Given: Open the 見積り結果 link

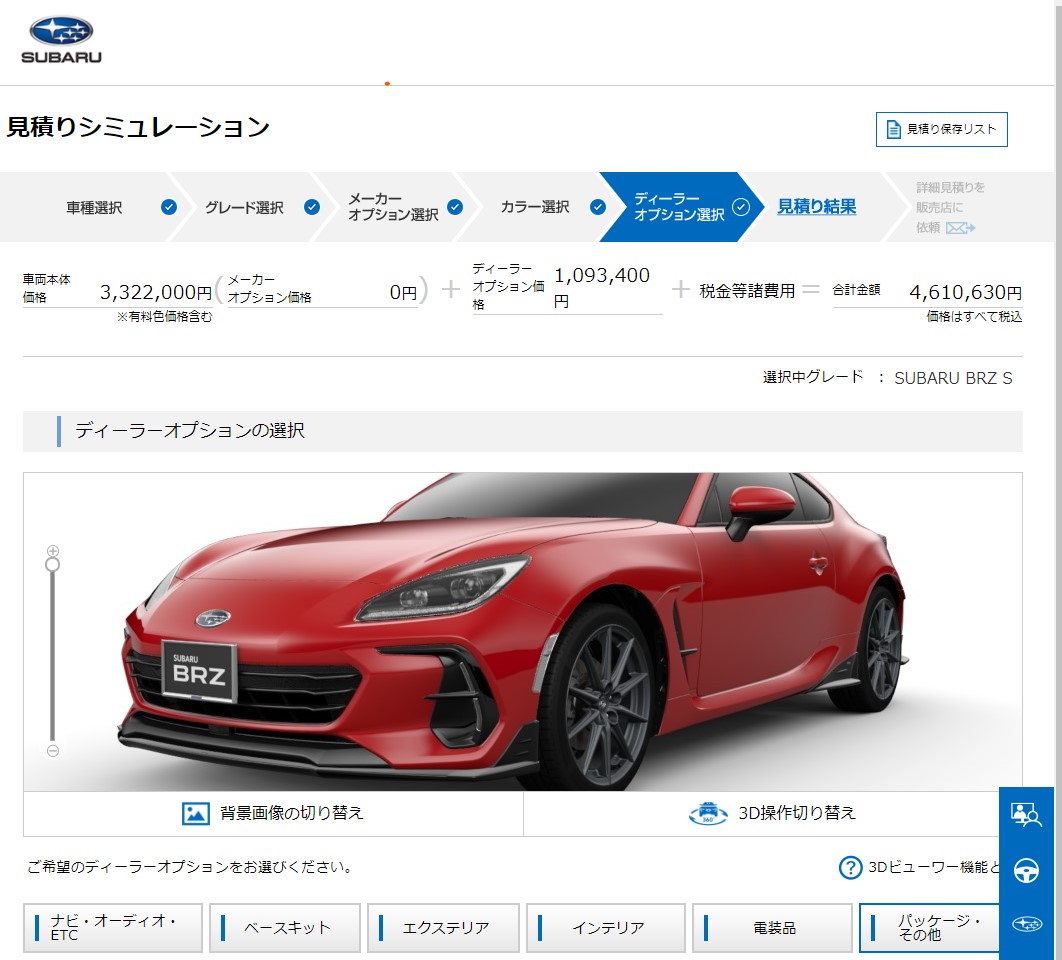Looking at the screenshot, I should [816, 206].
